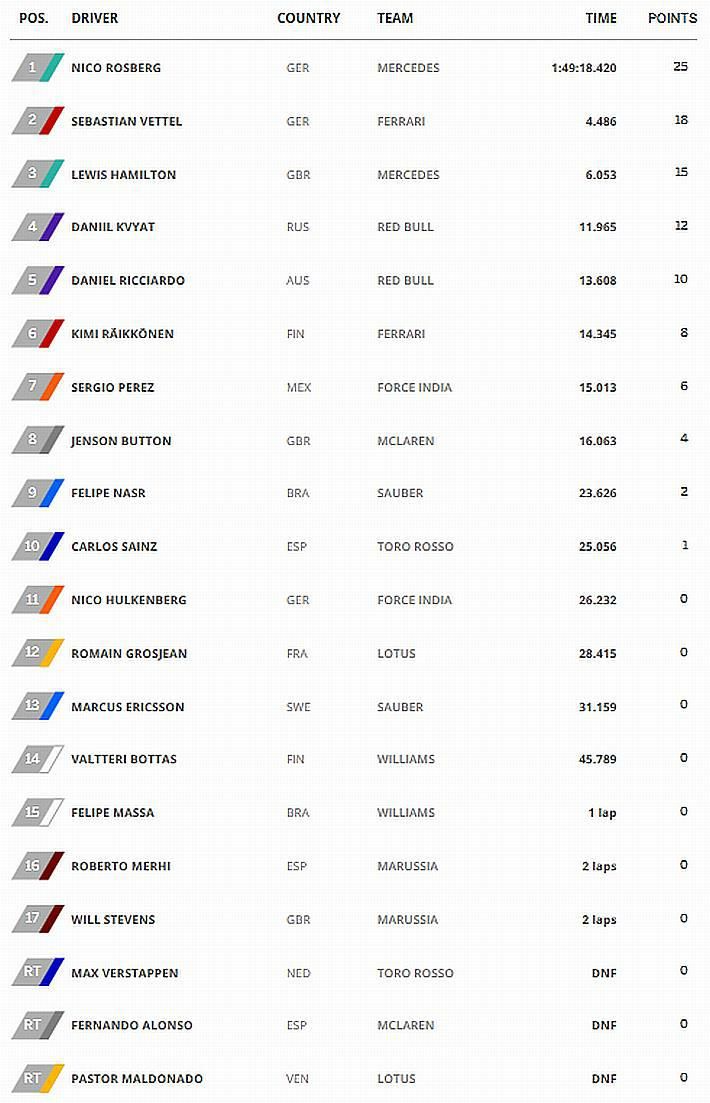Sort by the DRIVER column header
This screenshot has height=1103, width=710.
coord(95,18)
